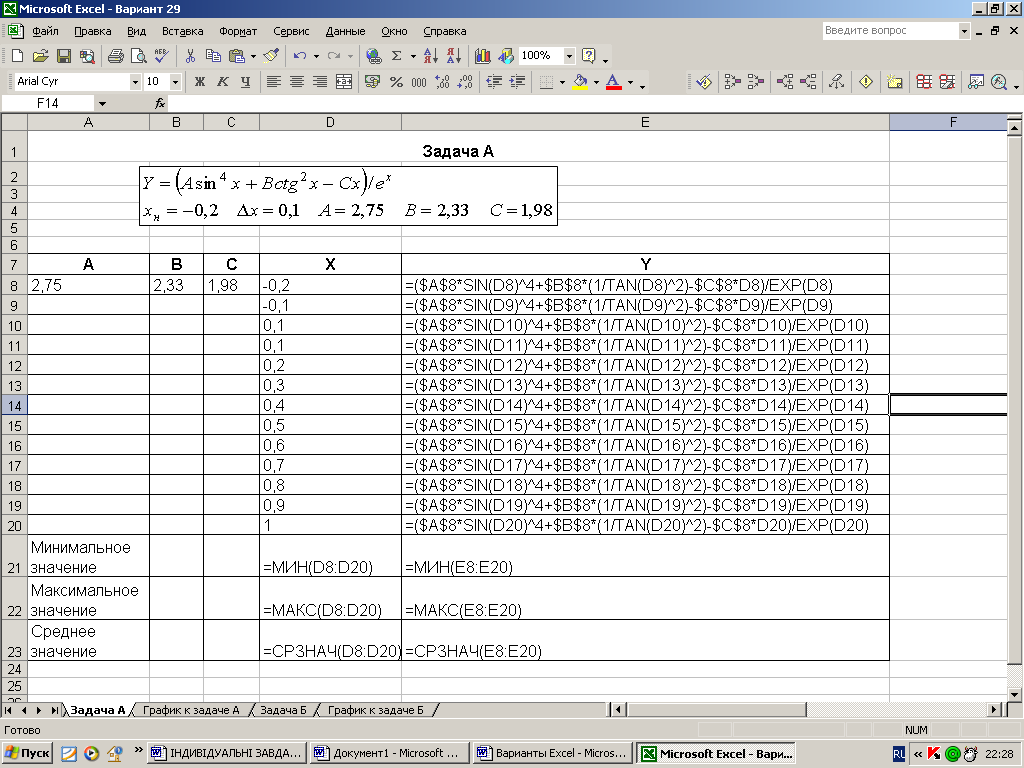
Task: Open the Данные menu
Action: coord(345,31)
